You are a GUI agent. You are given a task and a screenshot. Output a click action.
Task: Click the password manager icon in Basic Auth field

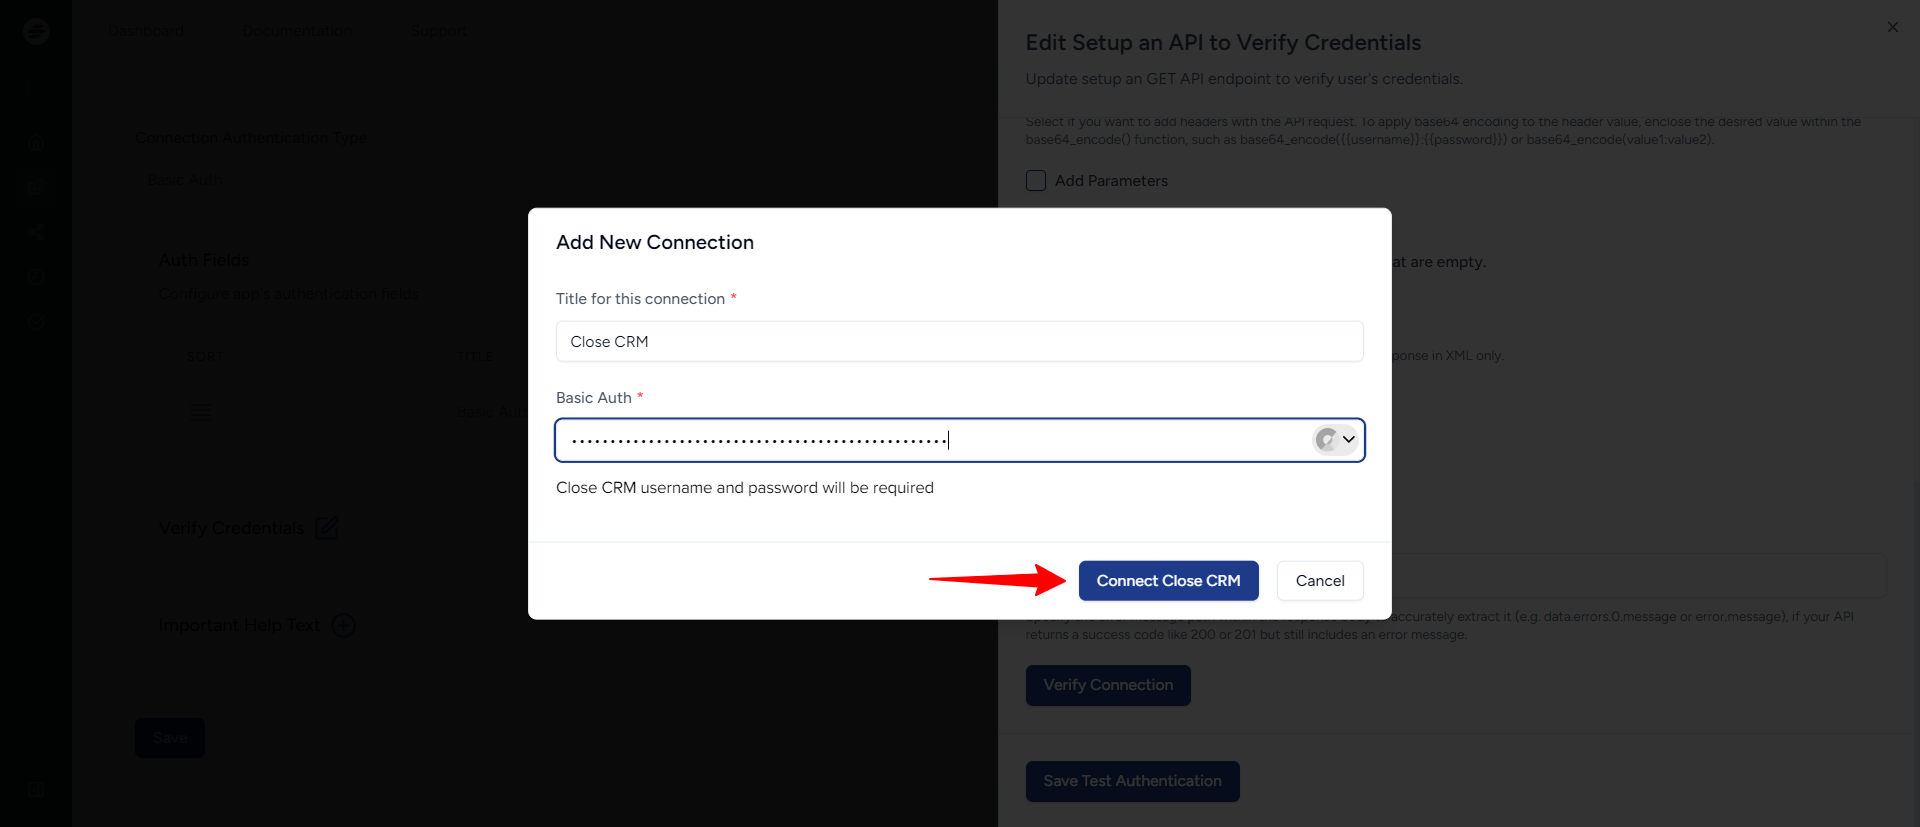(x=1326, y=440)
